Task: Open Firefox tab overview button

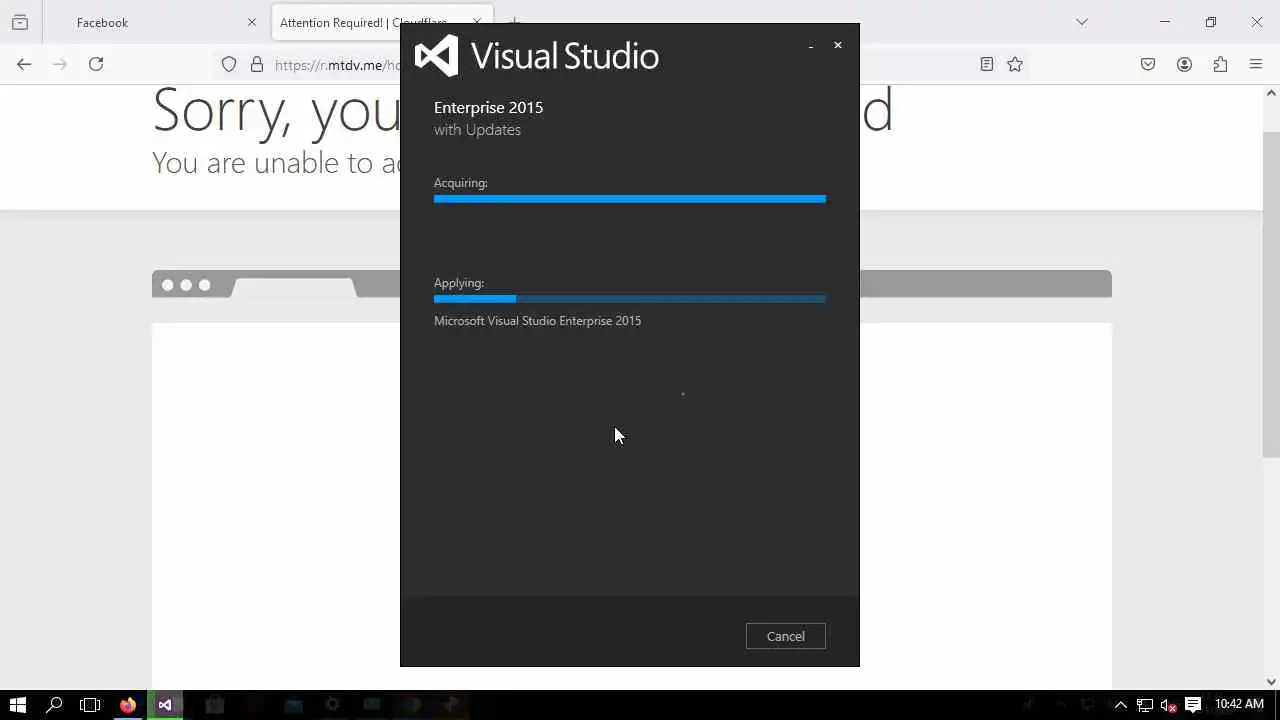Action: [x=20, y=22]
